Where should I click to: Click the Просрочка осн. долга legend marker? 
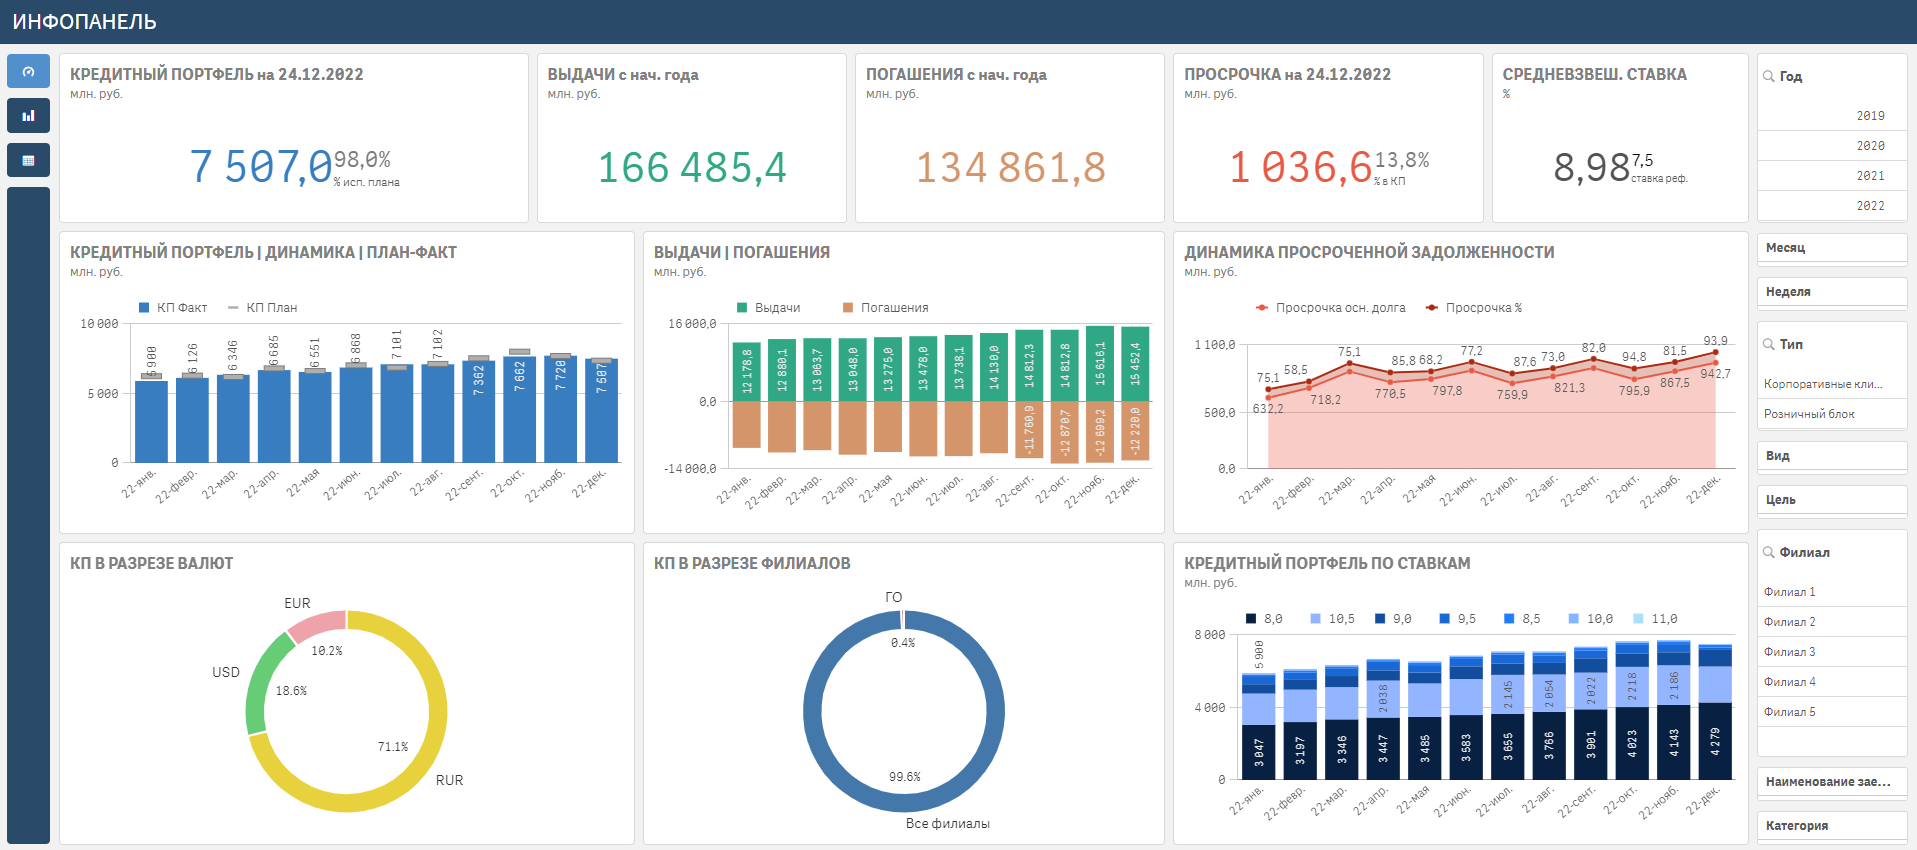click(1262, 308)
